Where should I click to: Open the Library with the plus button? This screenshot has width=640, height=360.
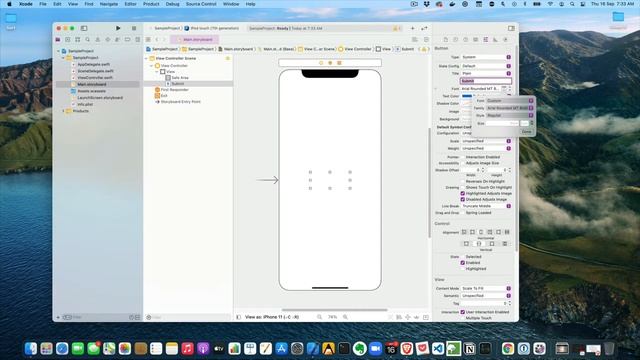(x=412, y=28)
